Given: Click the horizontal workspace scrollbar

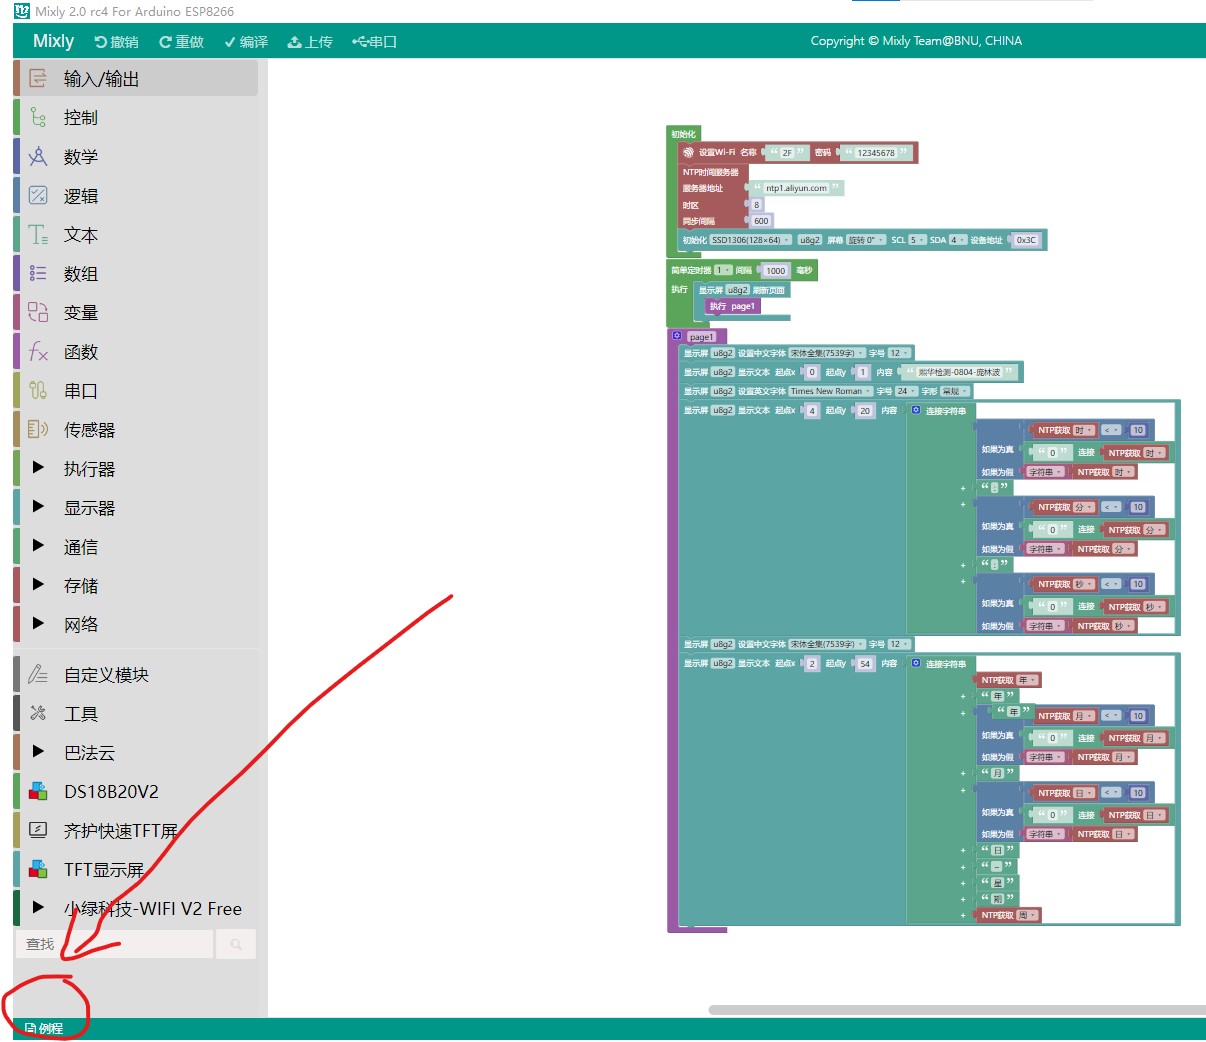Looking at the screenshot, I should coord(957,1010).
